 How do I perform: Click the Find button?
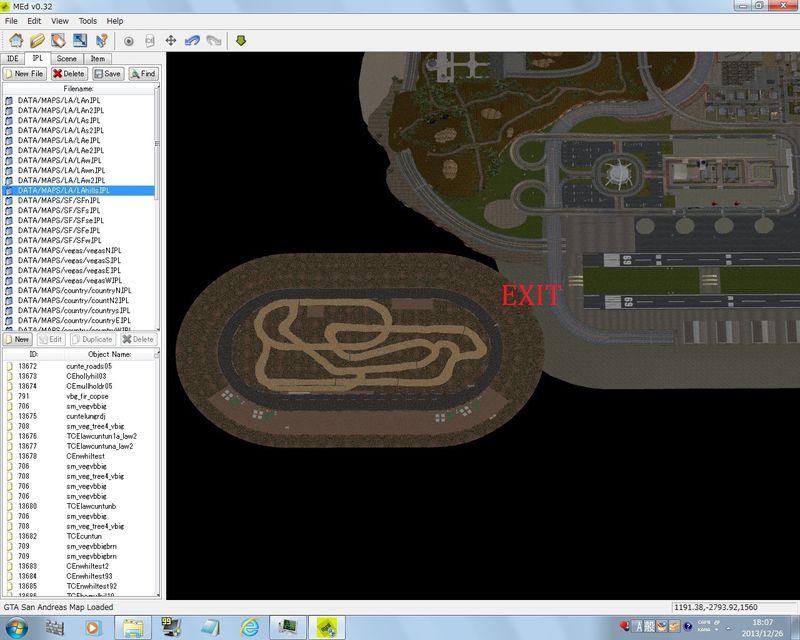(x=143, y=74)
